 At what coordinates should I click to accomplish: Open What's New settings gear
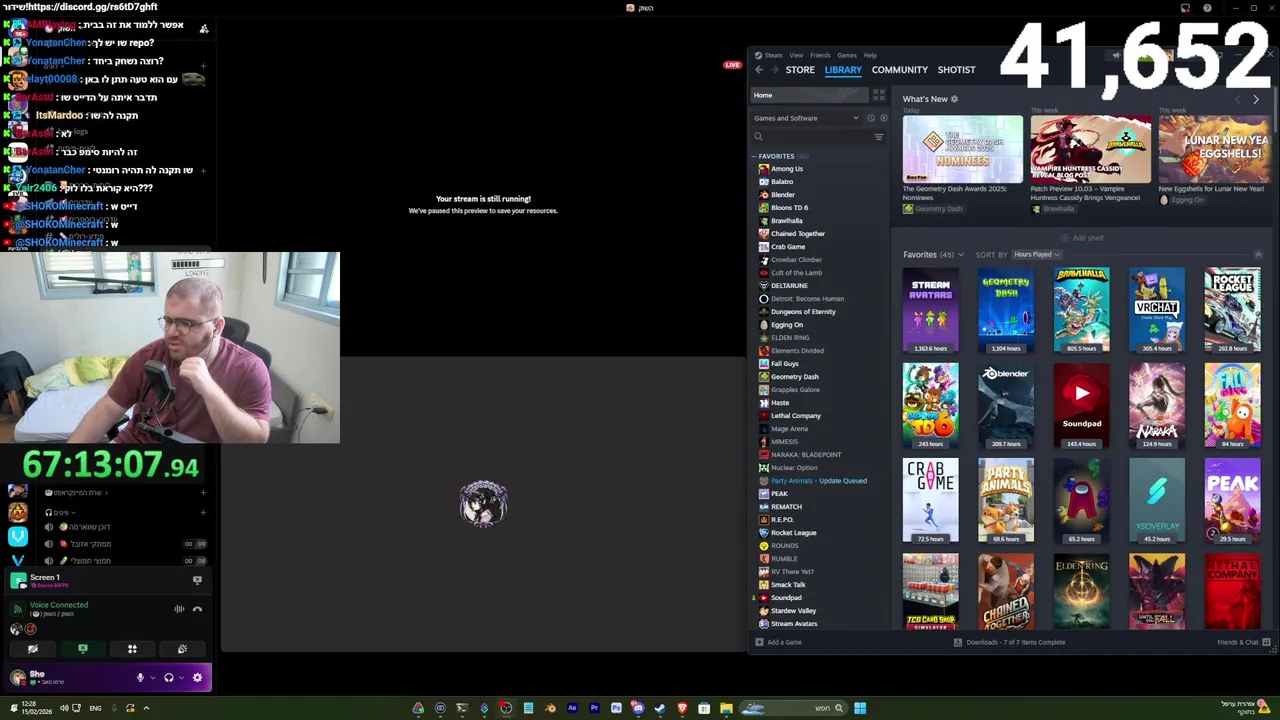(954, 99)
